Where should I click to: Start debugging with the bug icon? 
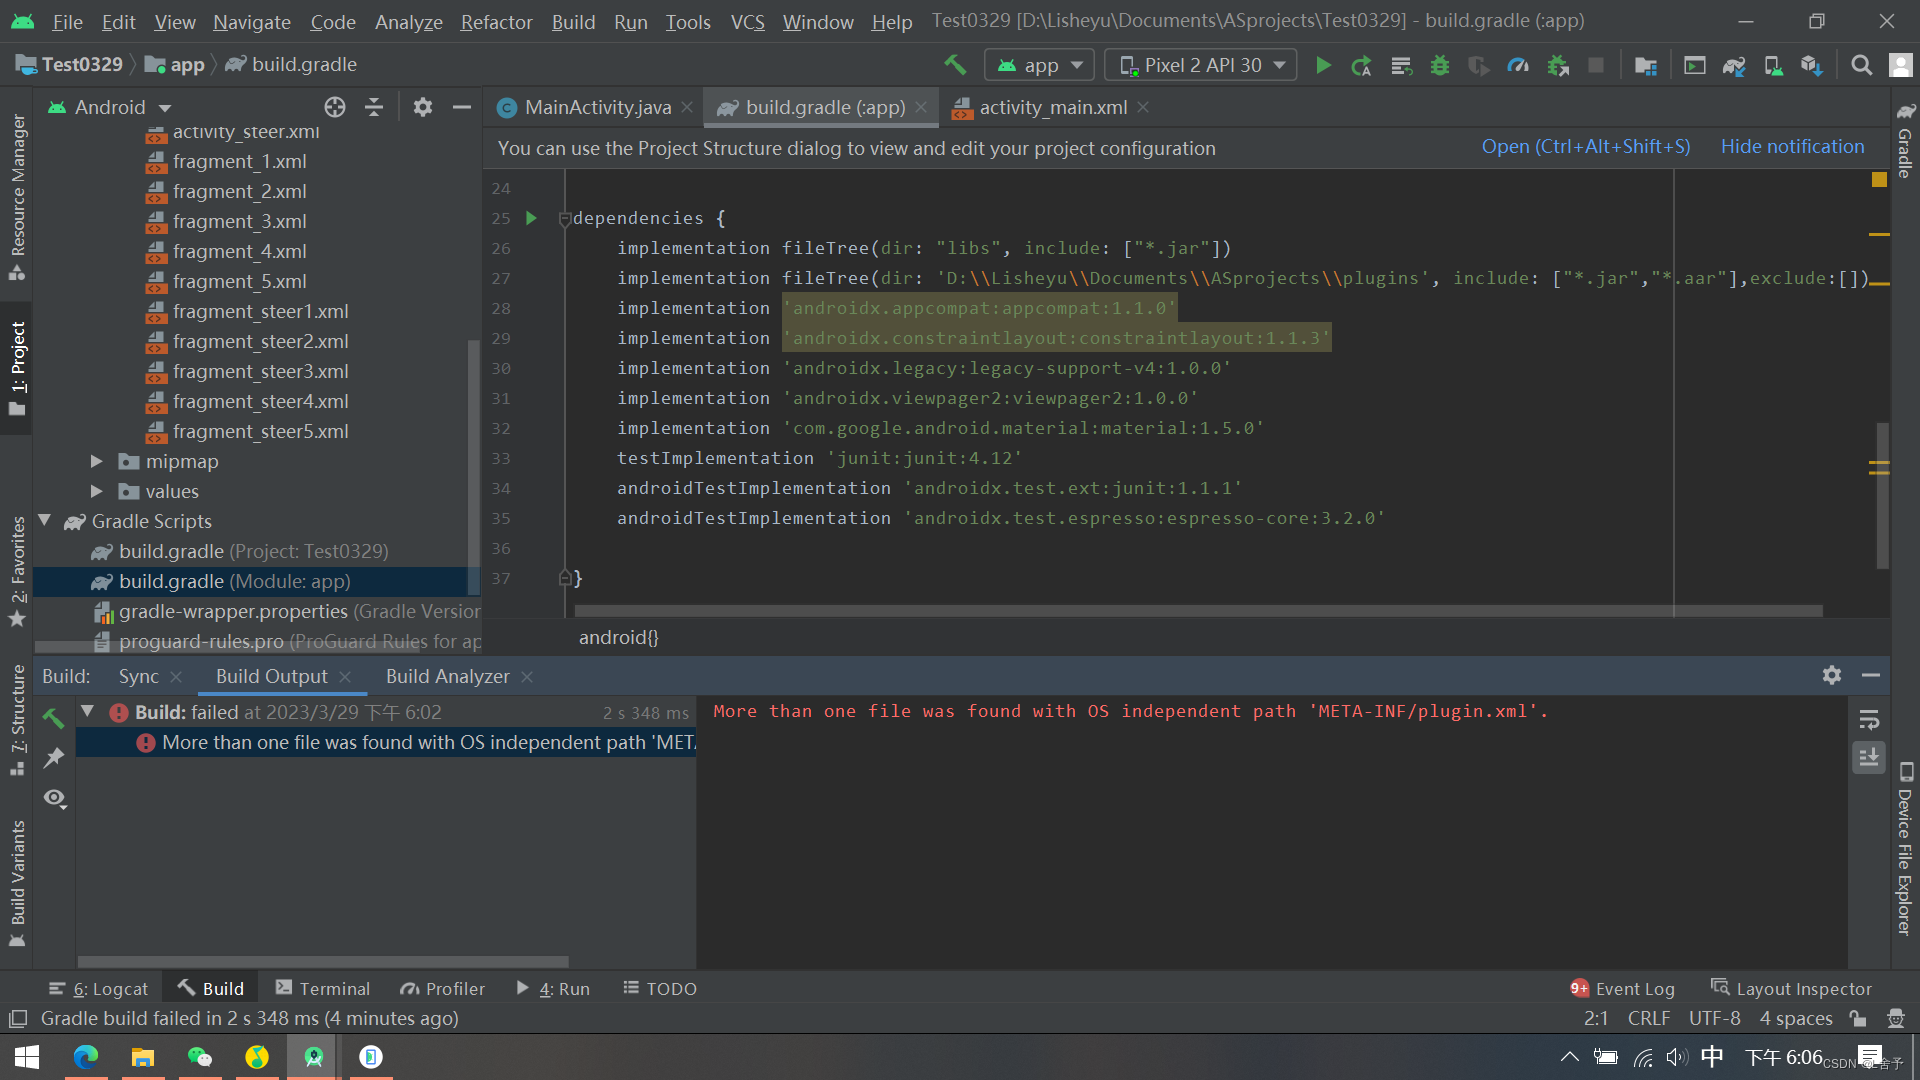1440,64
